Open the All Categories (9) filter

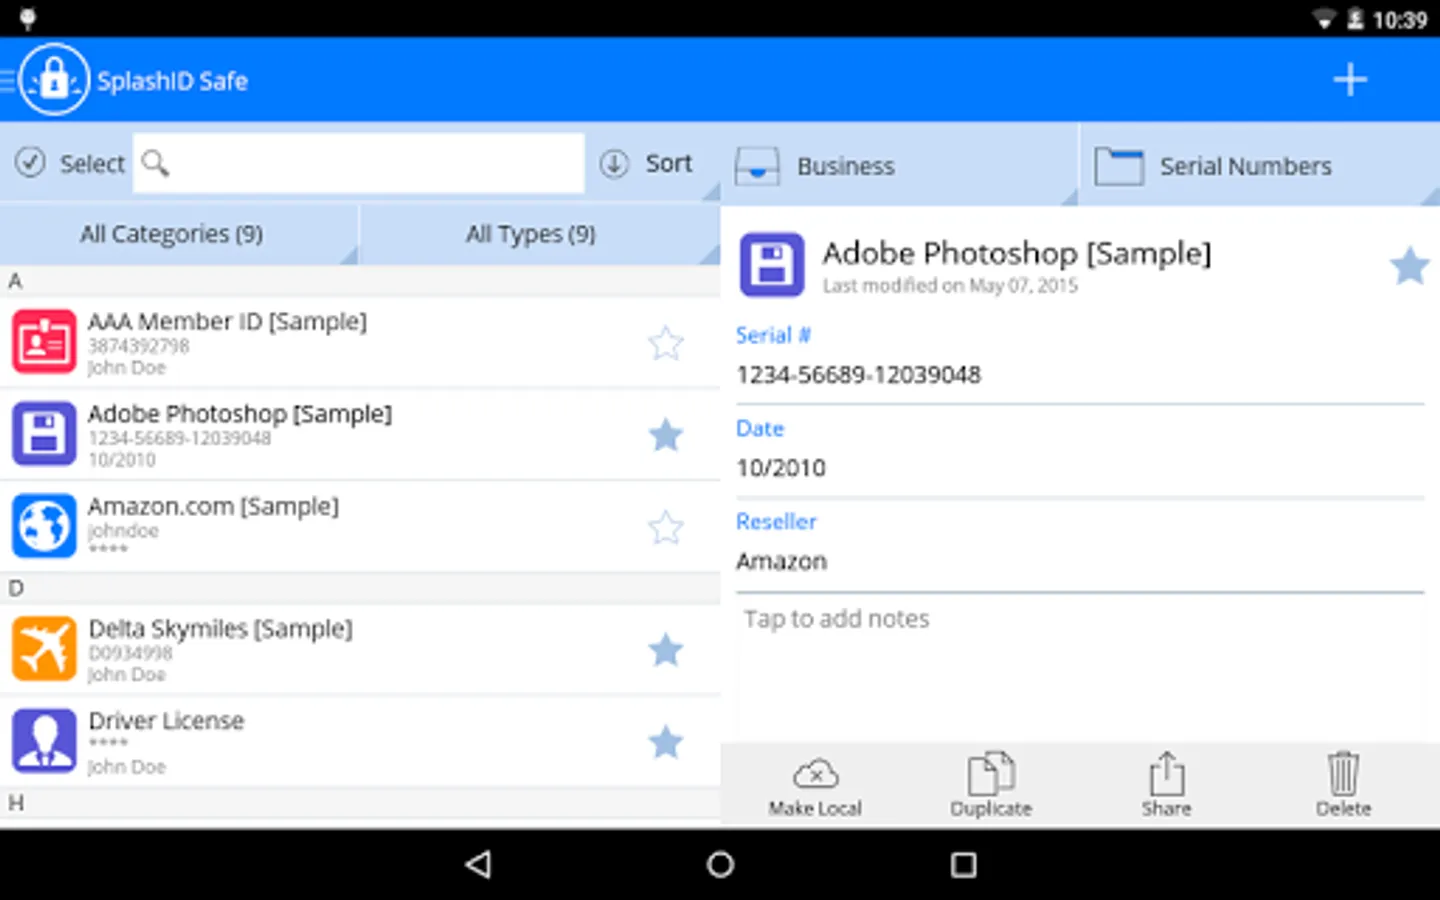179,234
